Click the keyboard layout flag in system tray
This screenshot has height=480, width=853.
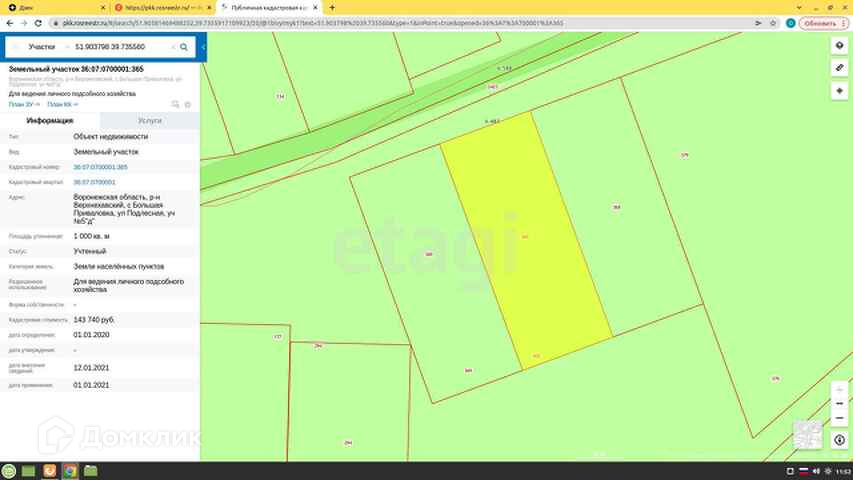(803, 471)
